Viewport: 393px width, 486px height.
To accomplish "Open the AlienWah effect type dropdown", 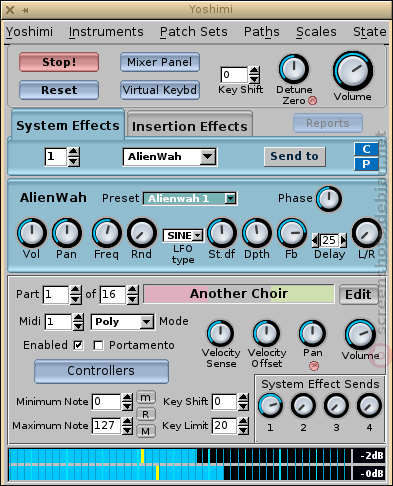I will point(170,157).
